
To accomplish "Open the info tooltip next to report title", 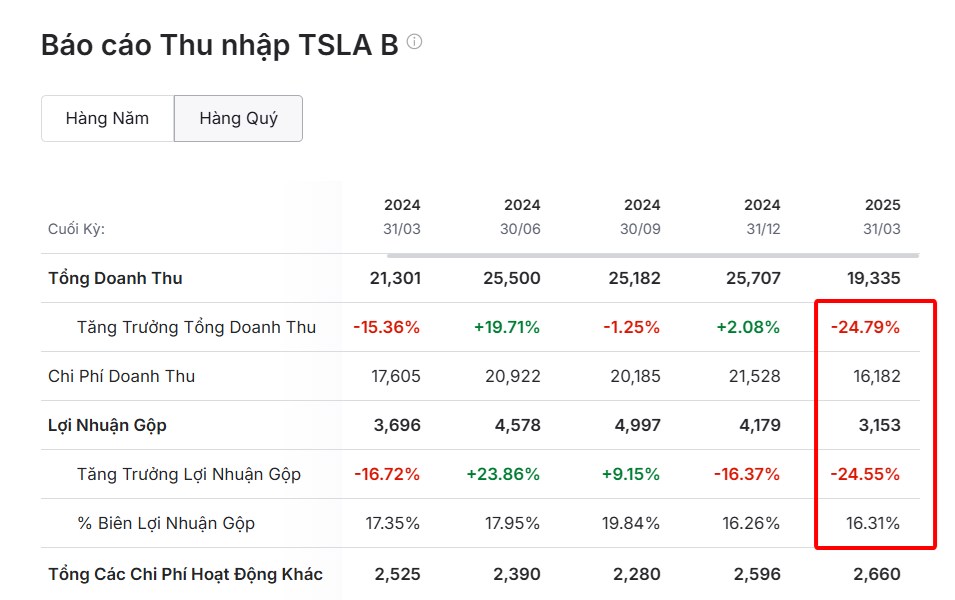I will (417, 42).
